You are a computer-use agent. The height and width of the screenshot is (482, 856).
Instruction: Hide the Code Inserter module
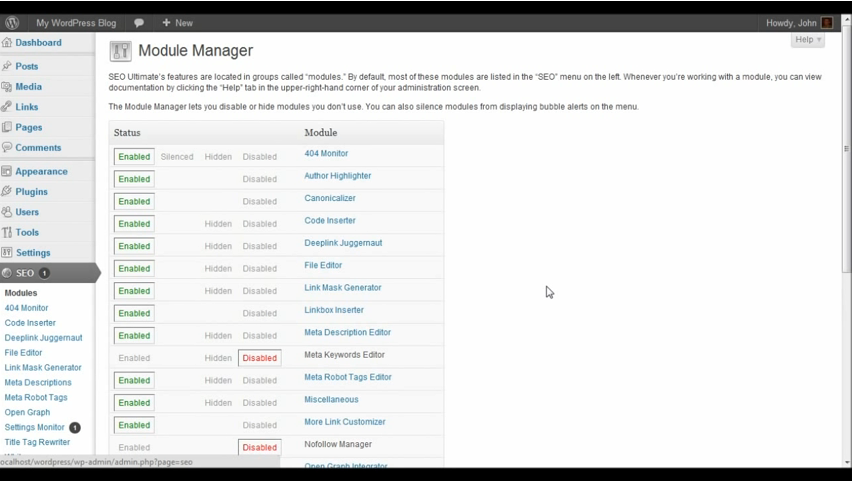click(x=218, y=224)
